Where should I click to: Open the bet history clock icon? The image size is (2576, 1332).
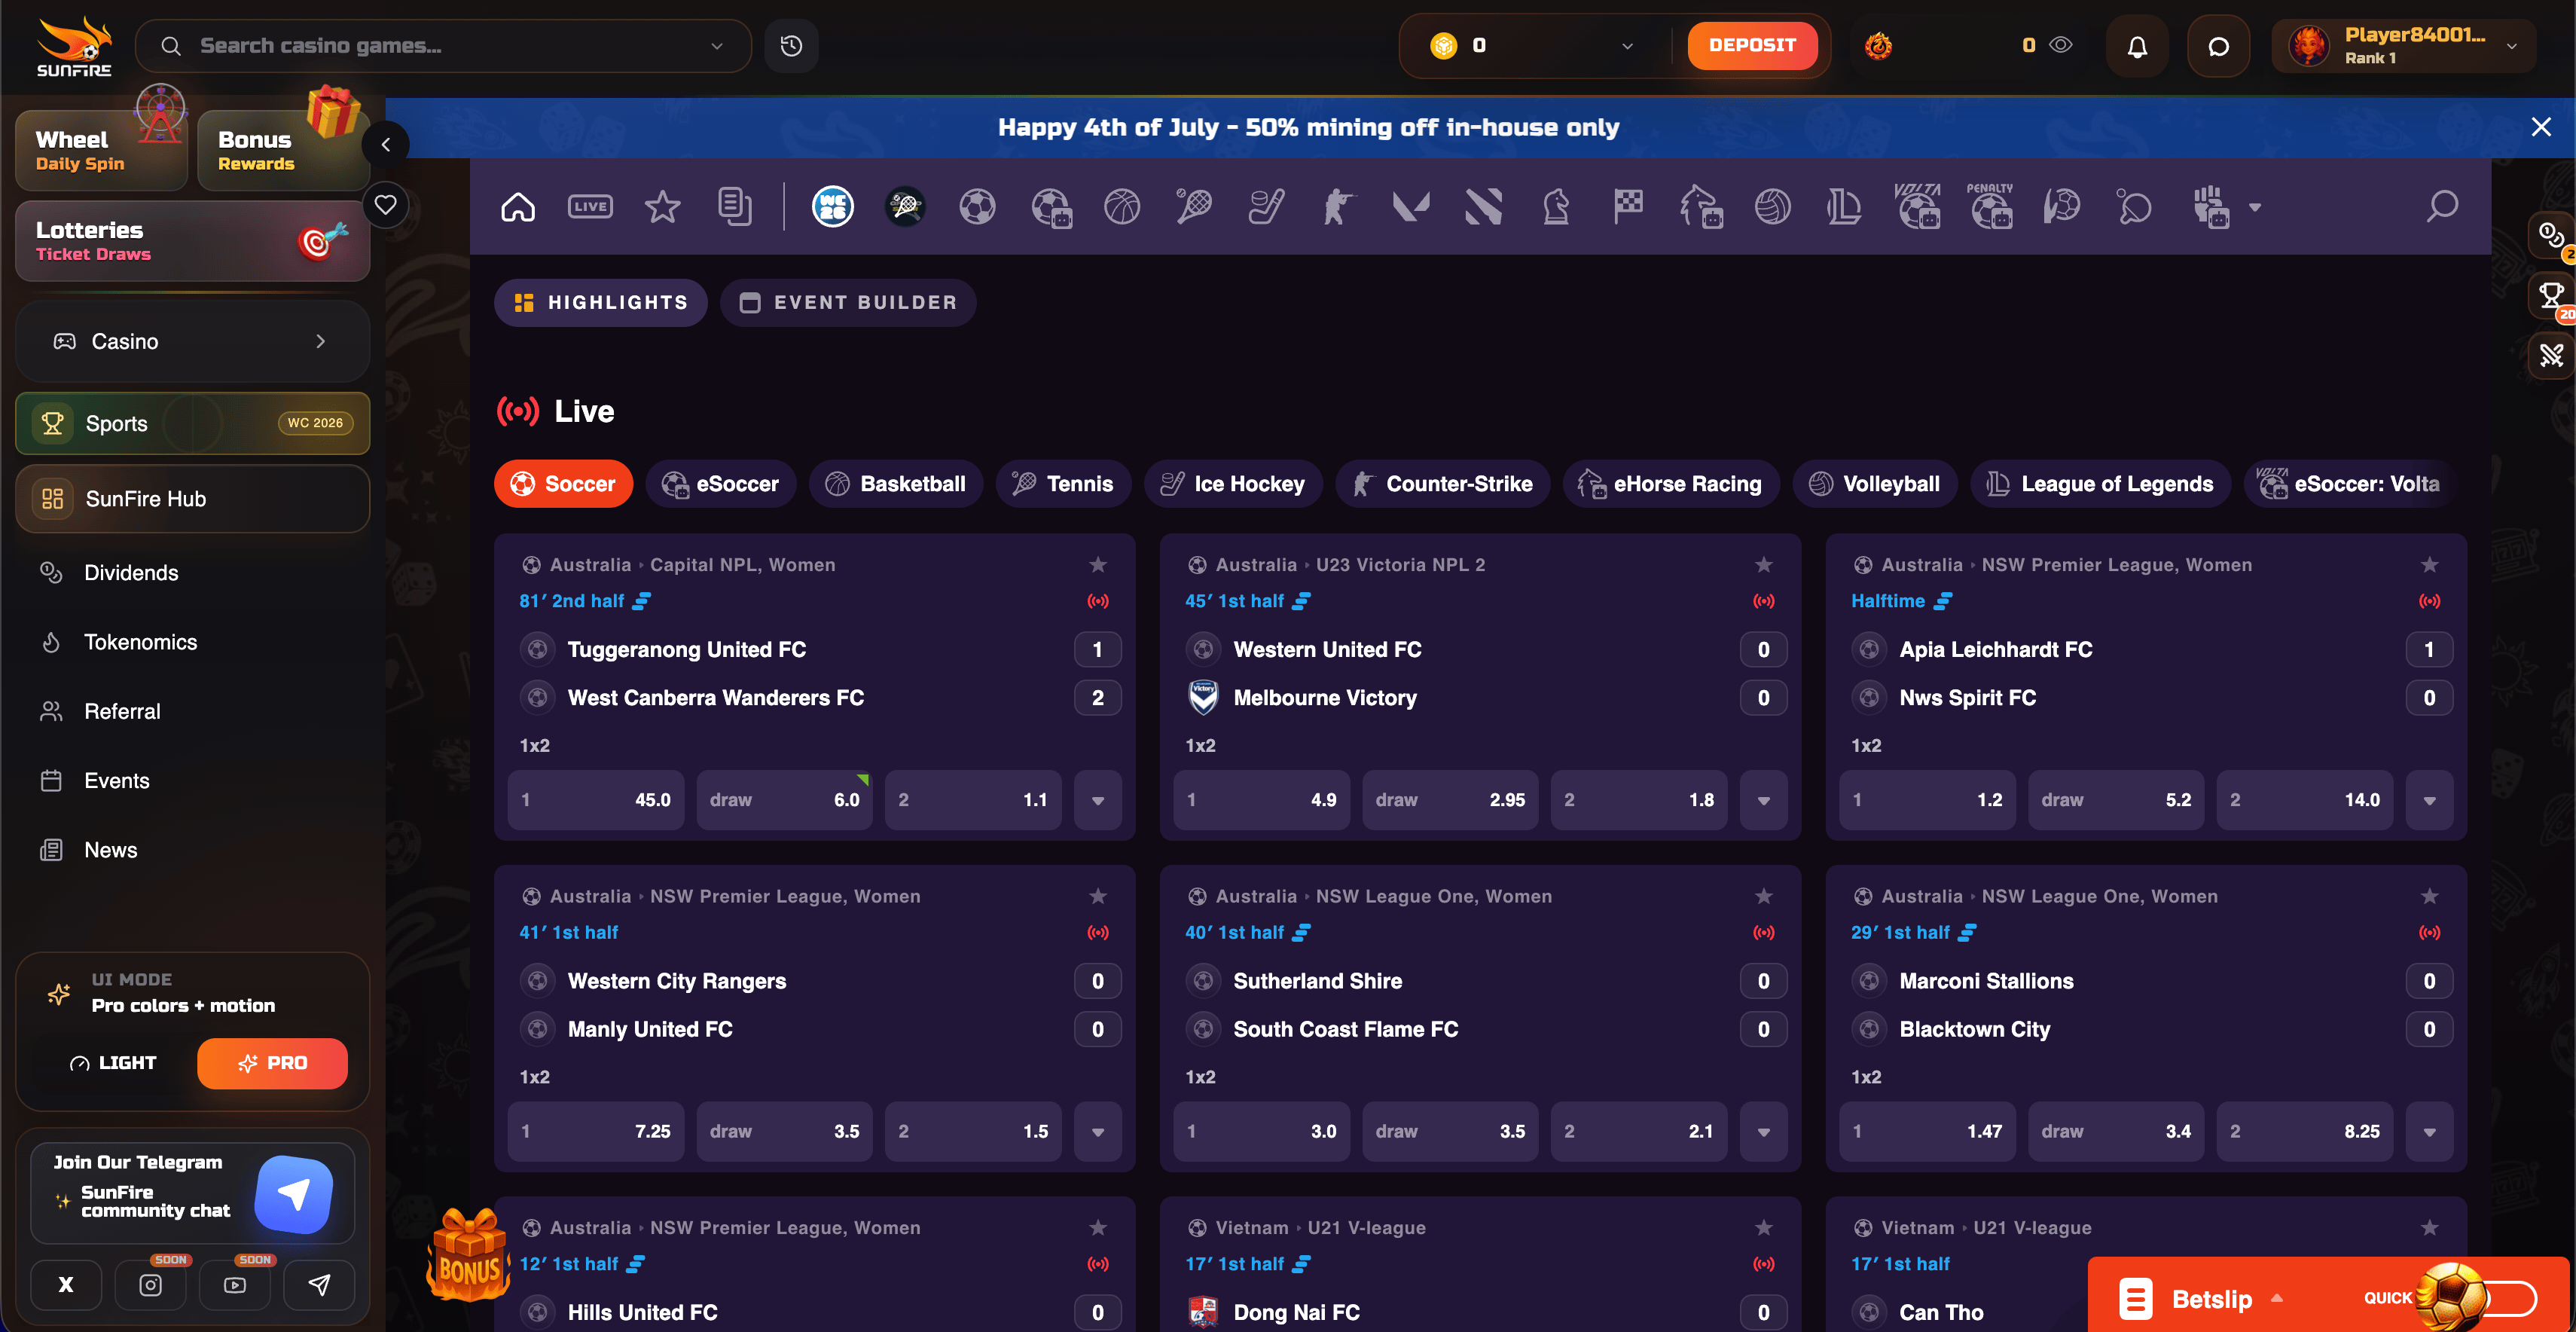(791, 46)
